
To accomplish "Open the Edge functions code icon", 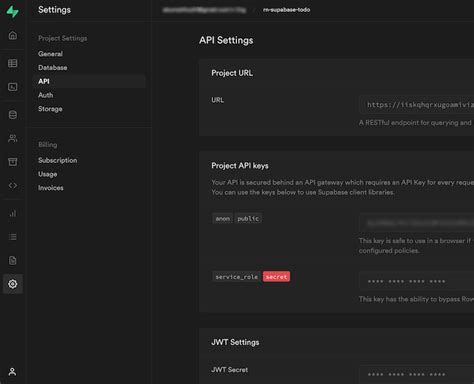I will click(x=13, y=185).
